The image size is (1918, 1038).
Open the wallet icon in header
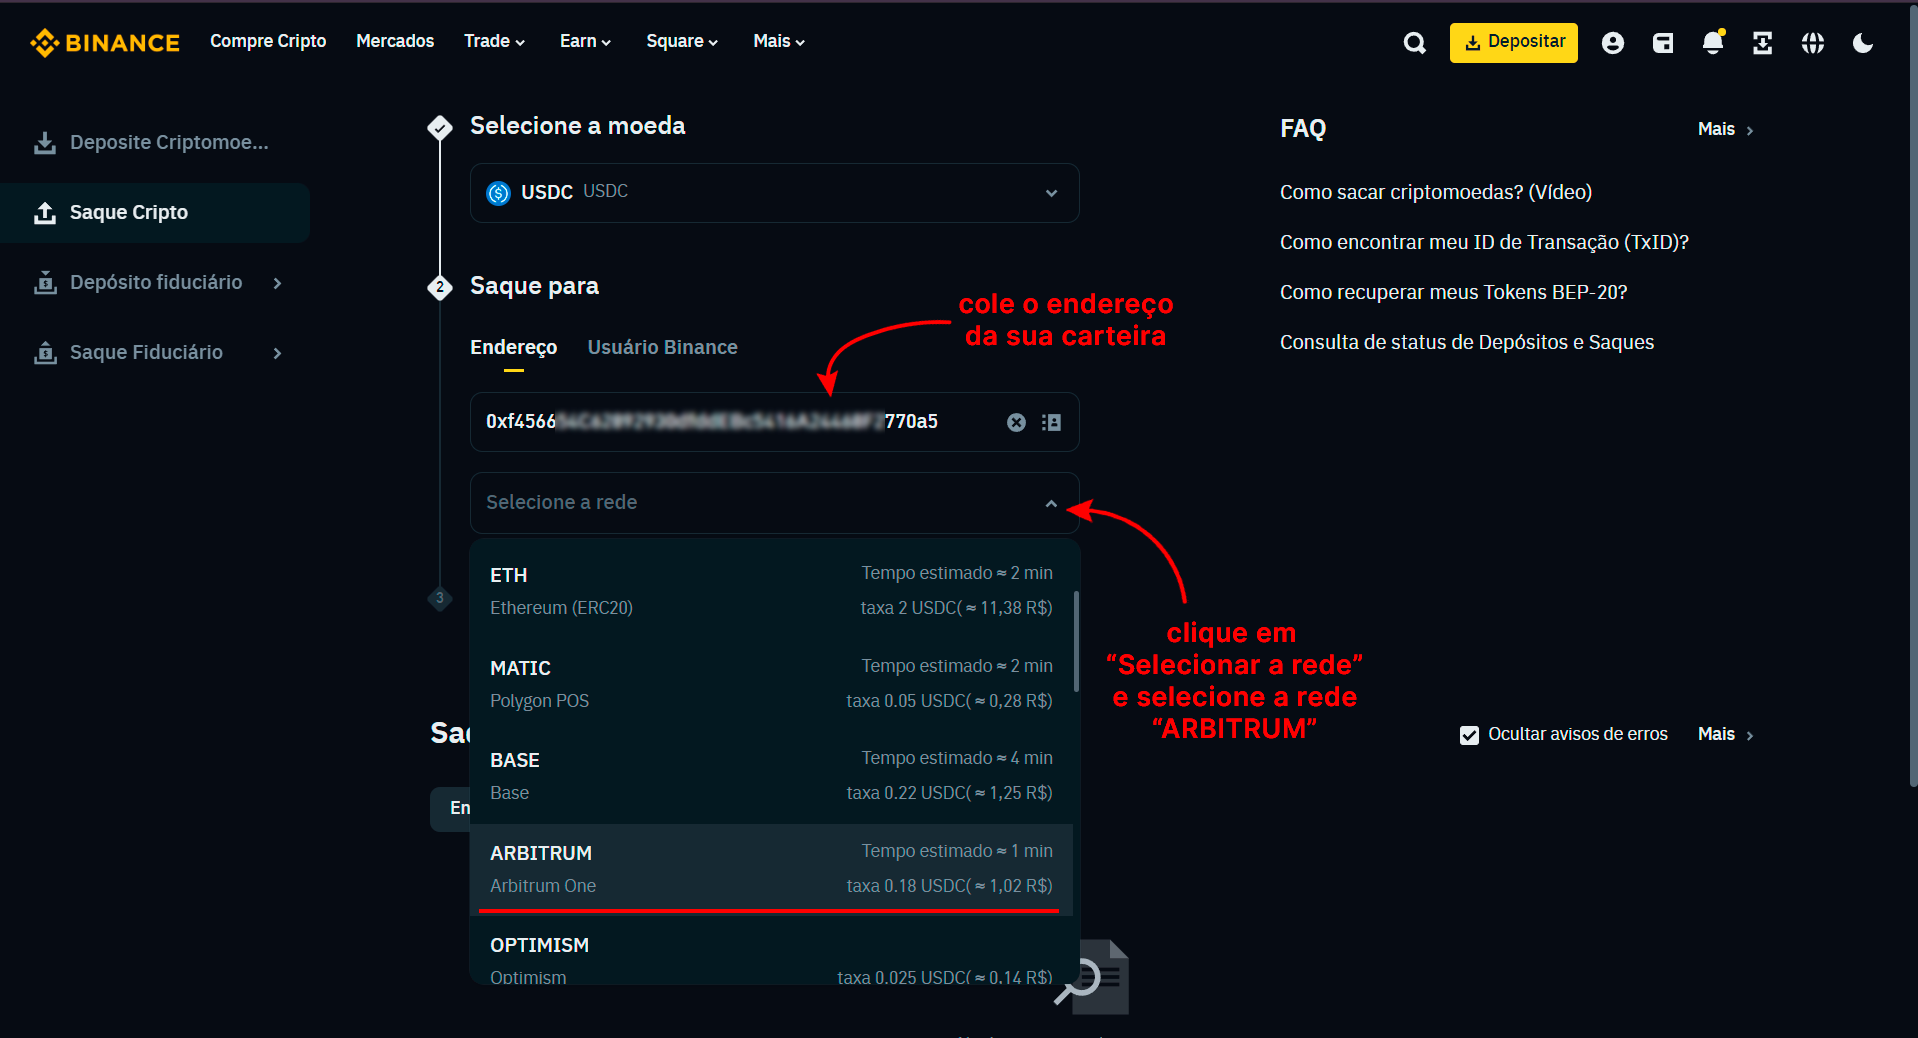coord(1663,43)
